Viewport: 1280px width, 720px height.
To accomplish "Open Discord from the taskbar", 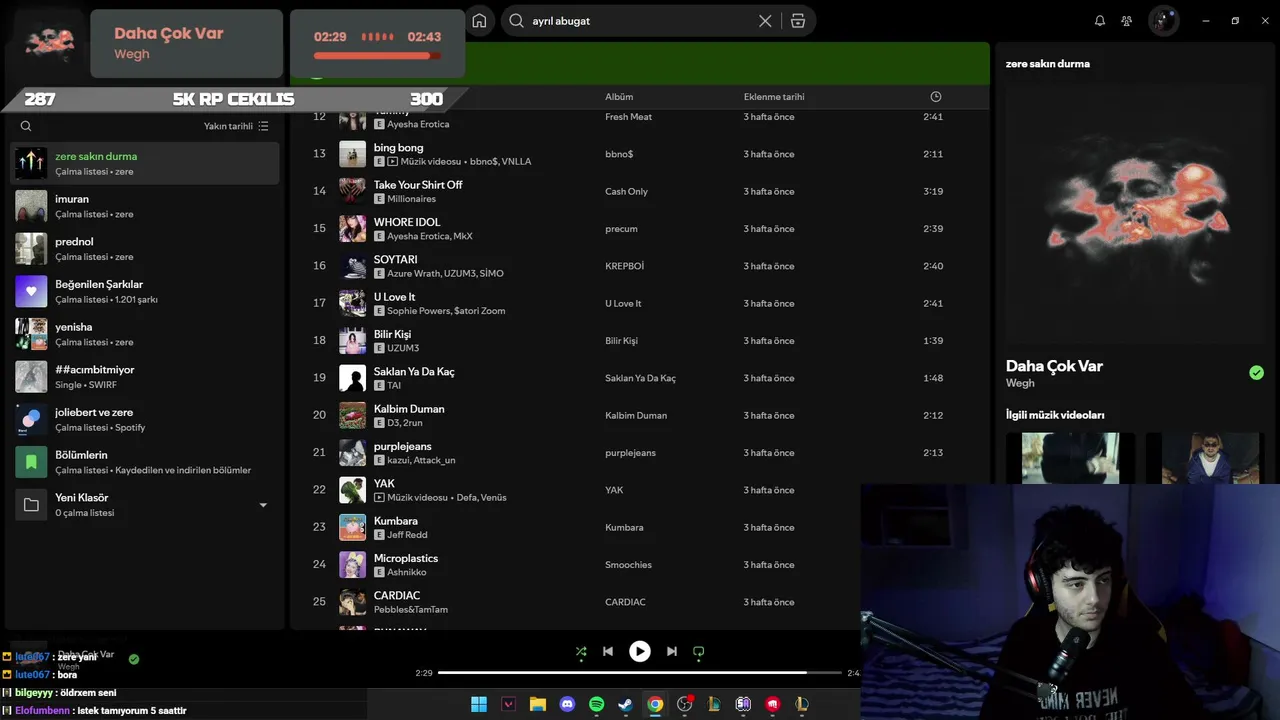I will tap(567, 704).
